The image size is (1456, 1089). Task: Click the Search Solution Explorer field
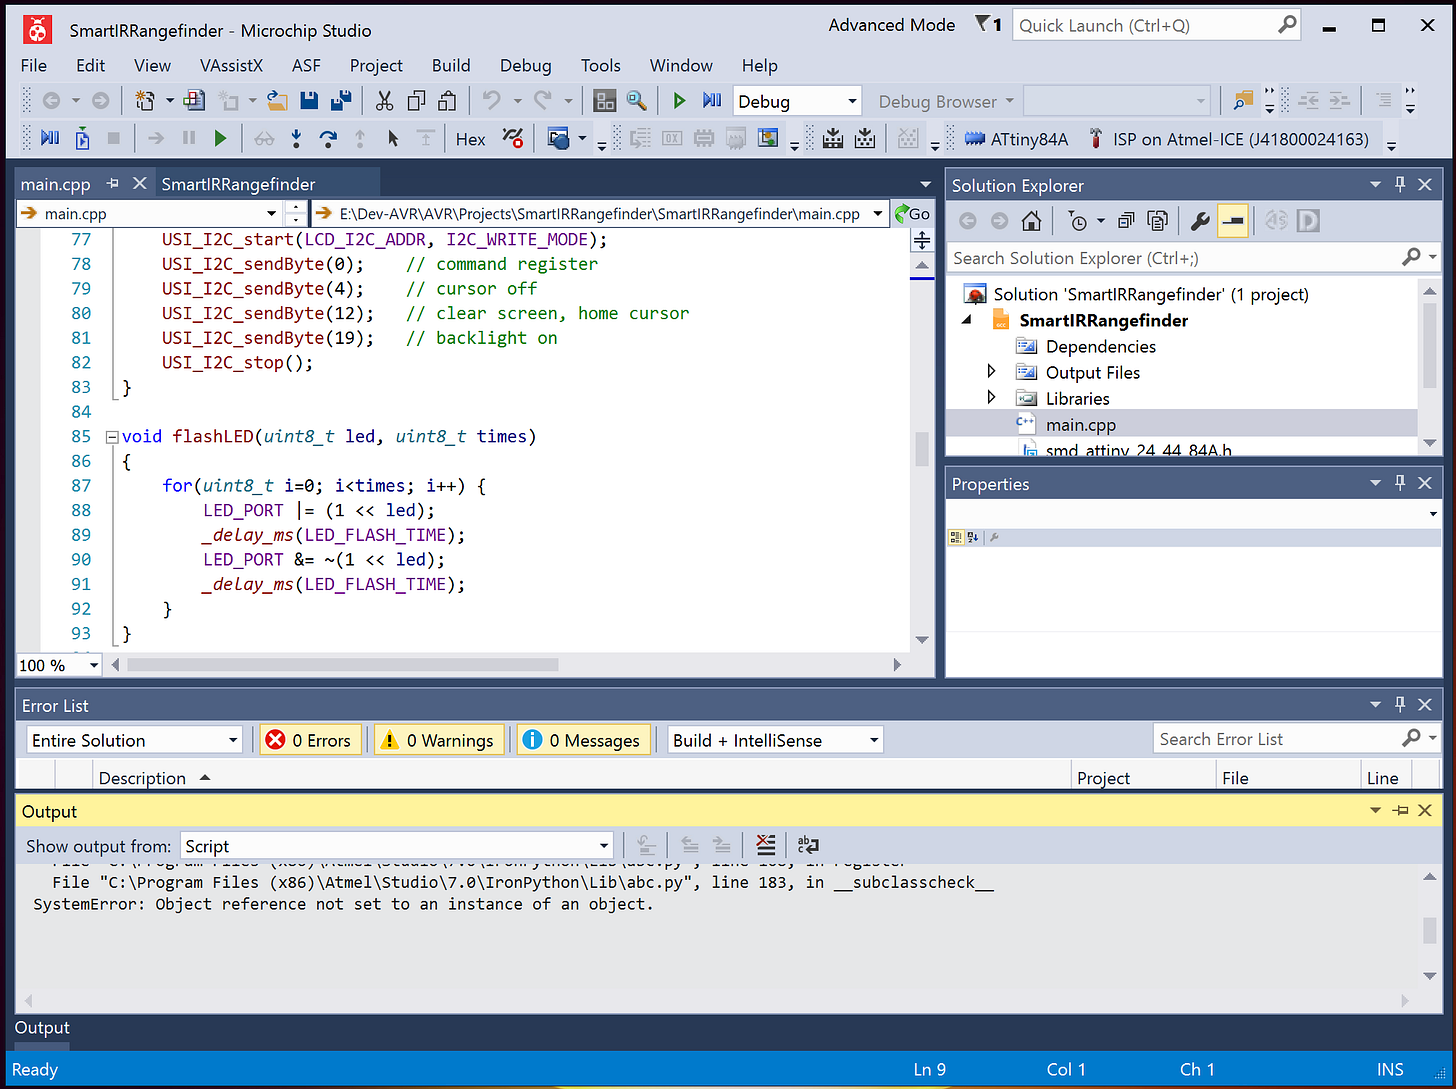tap(1180, 257)
